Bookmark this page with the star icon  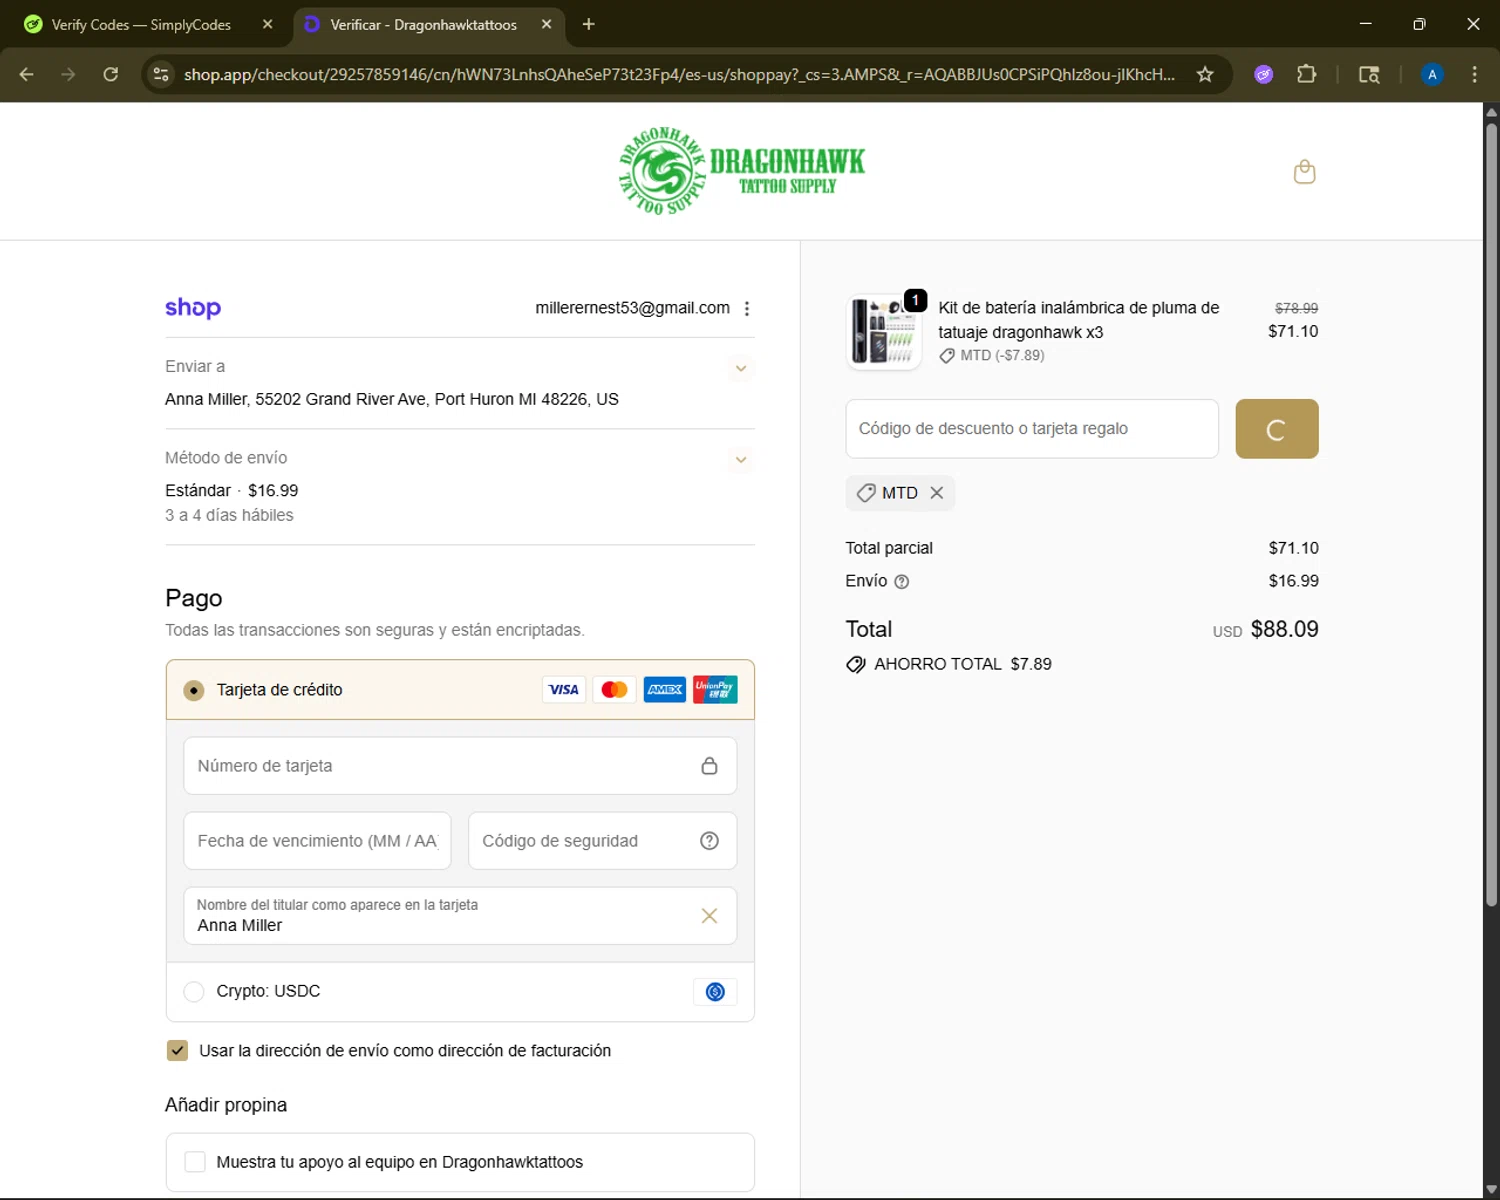[1205, 74]
